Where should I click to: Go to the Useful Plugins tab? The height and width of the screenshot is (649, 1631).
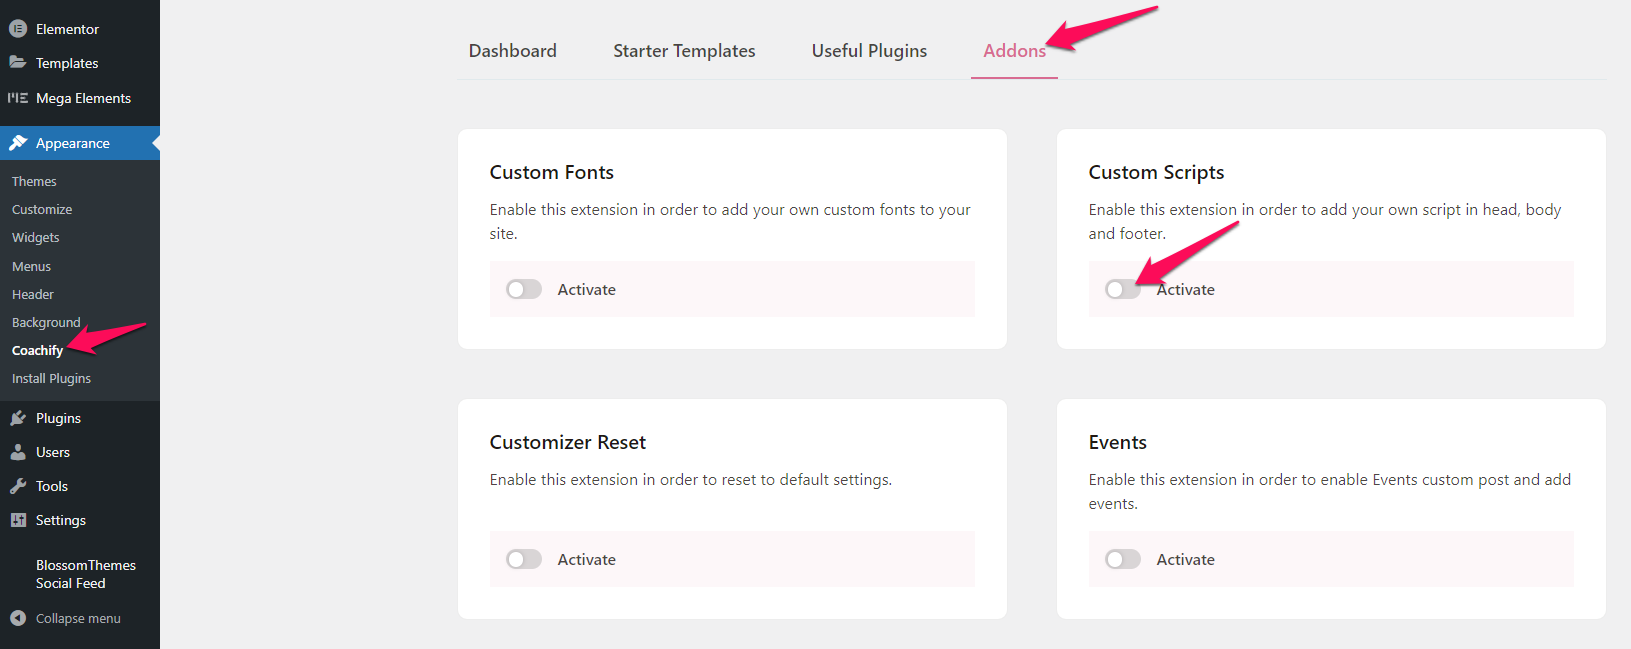point(869,51)
